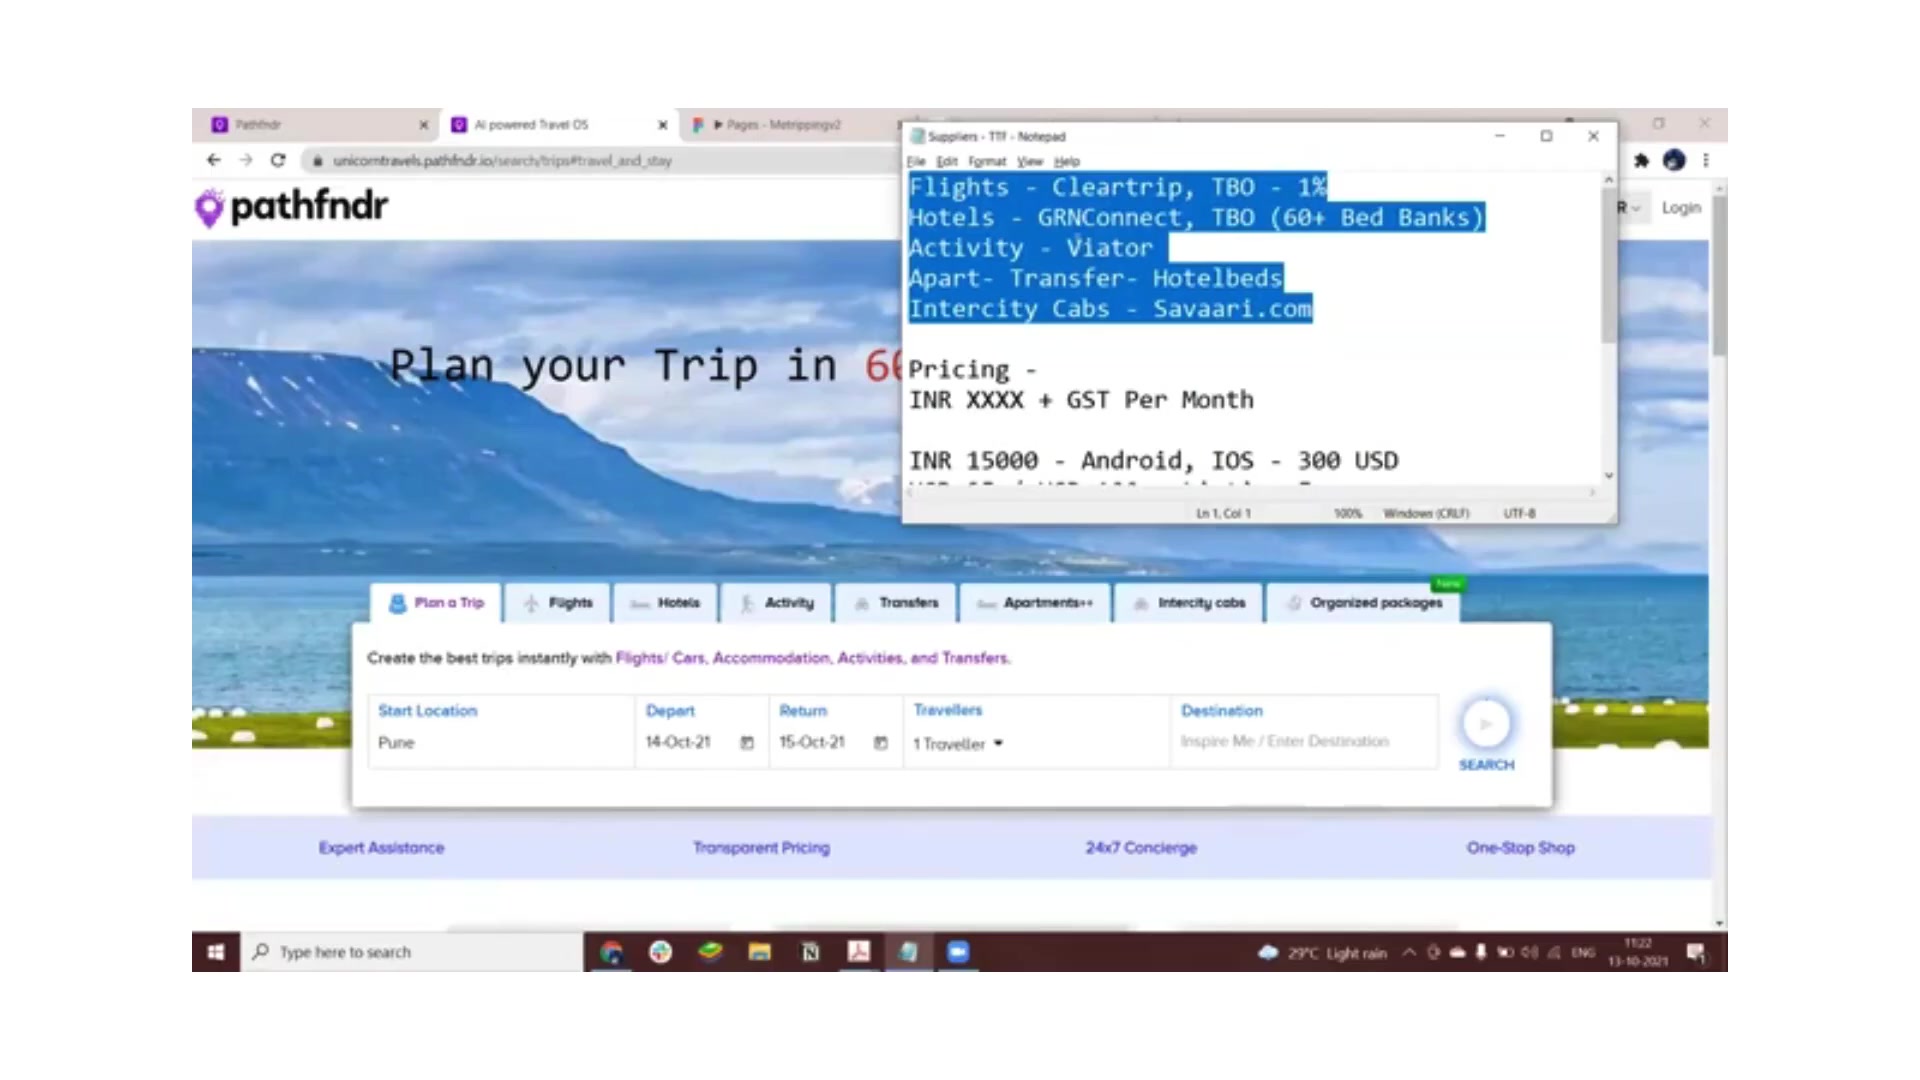
Task: Click the Depart date 14-Oct-21
Action: tap(678, 743)
